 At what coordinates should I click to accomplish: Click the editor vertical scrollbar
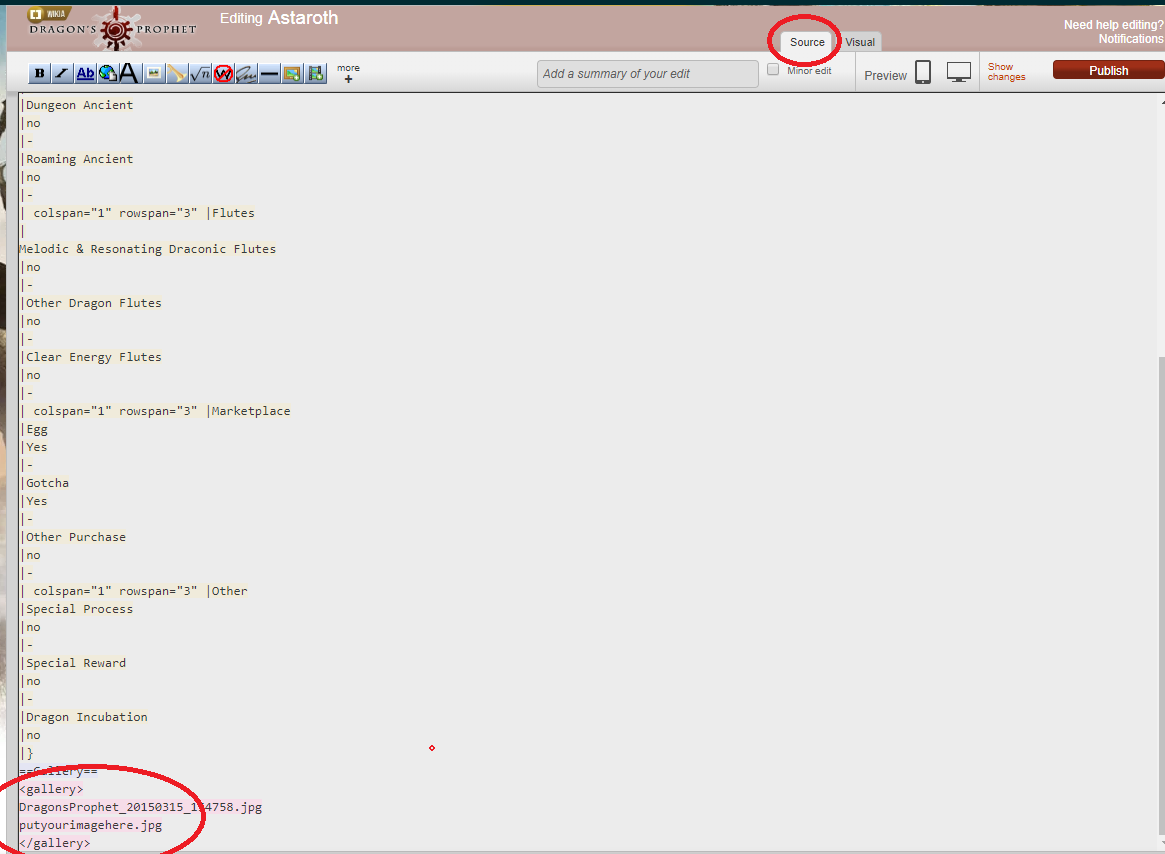[1160, 595]
